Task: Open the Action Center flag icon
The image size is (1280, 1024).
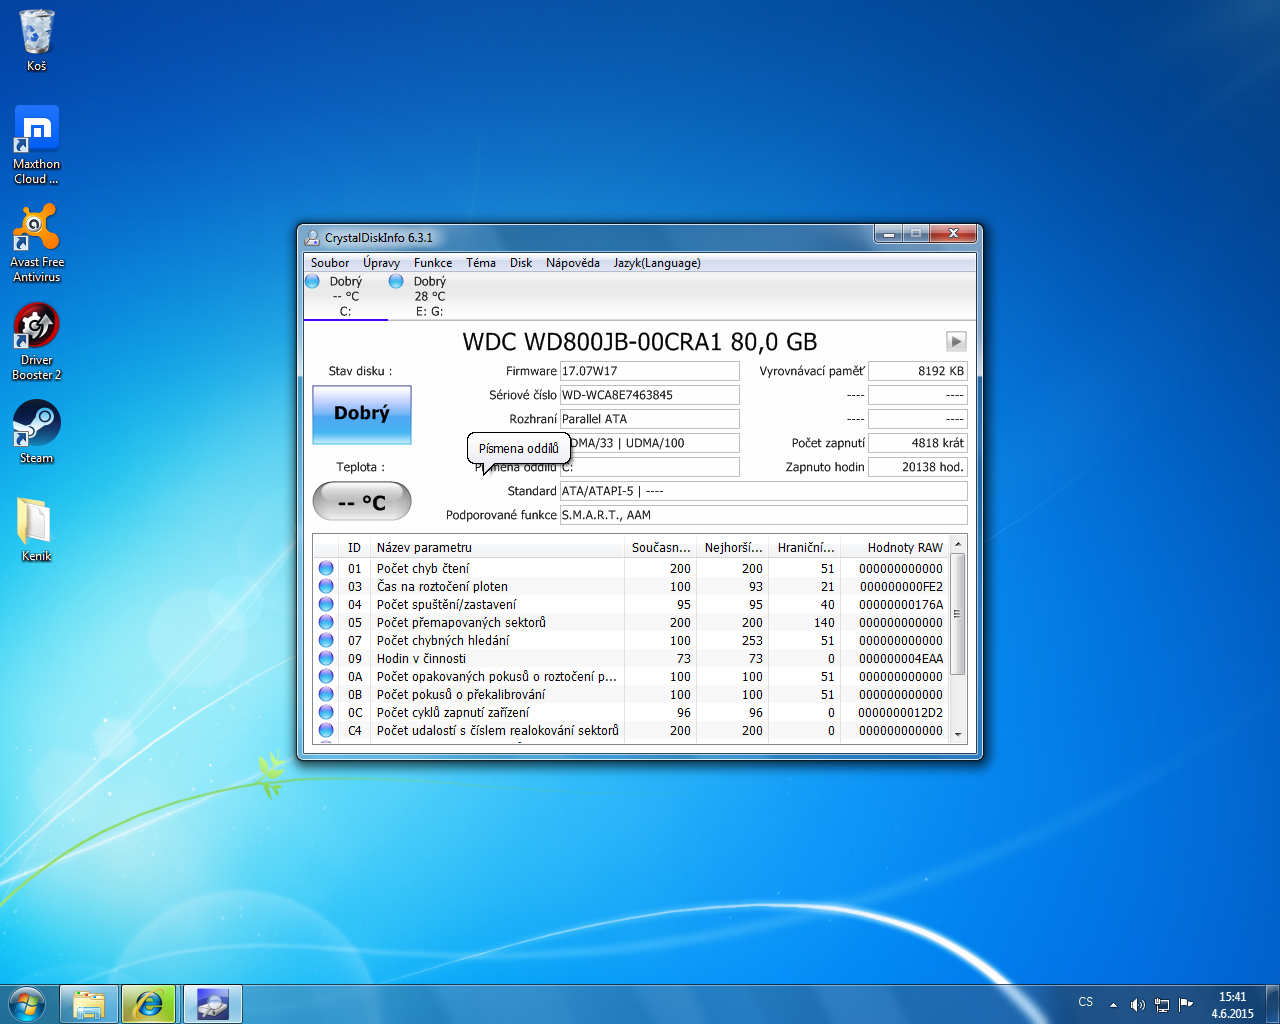Action: point(1186,1005)
